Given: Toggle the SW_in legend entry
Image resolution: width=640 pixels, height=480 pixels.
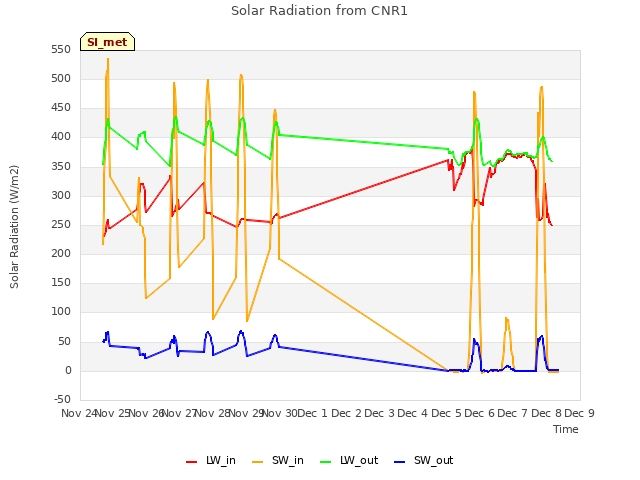Looking at the screenshot, I should [x=278, y=460].
